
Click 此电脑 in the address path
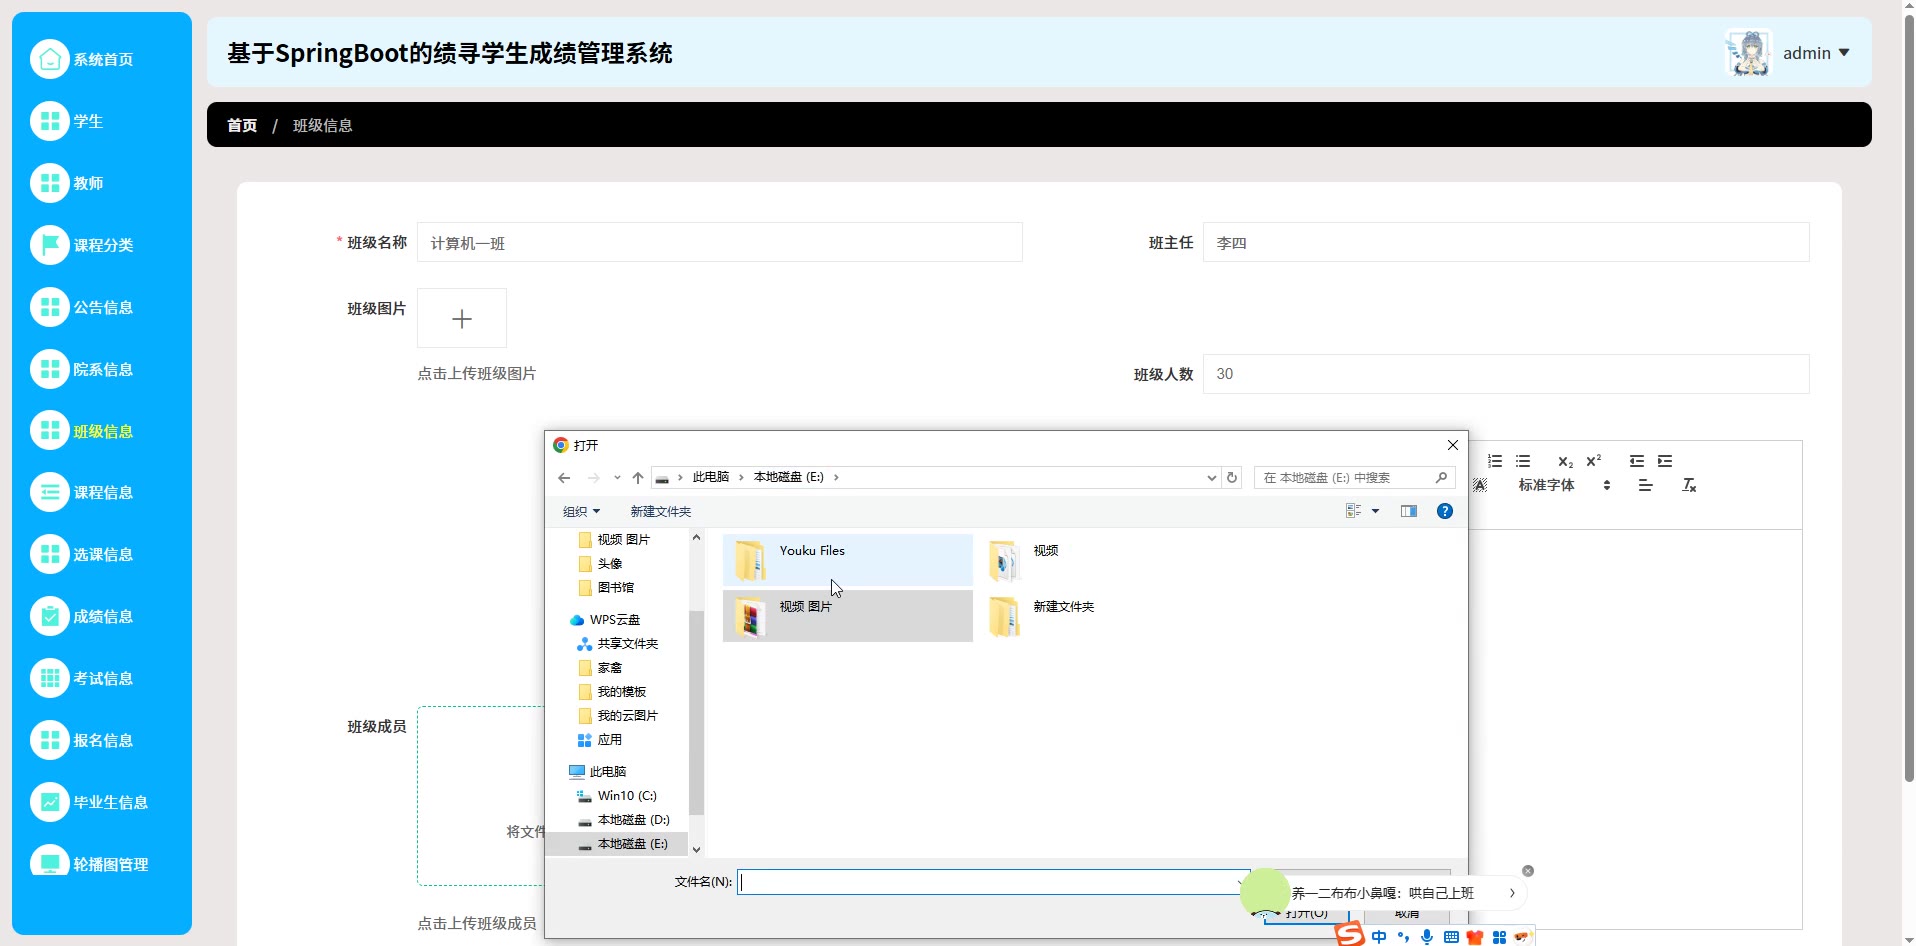(x=710, y=477)
